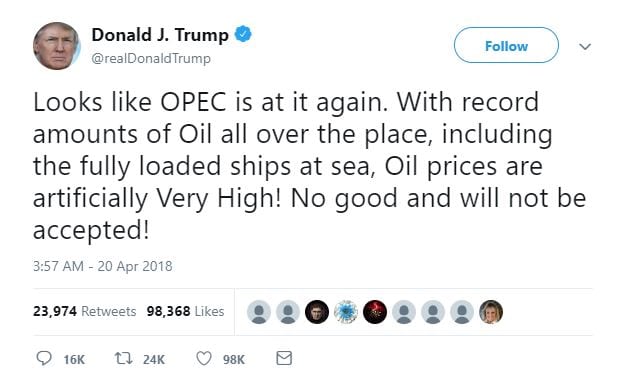Click the first default grey liker avatar

click(259, 312)
